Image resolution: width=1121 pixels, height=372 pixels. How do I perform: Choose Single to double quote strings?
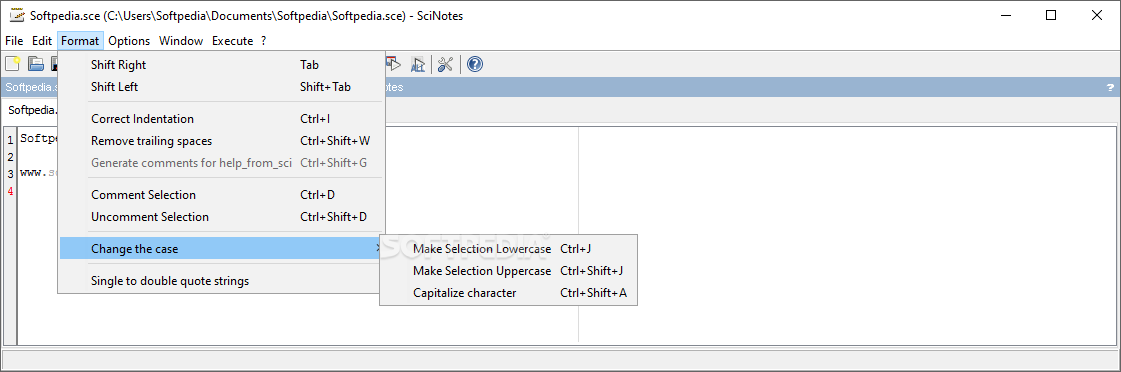[221, 281]
